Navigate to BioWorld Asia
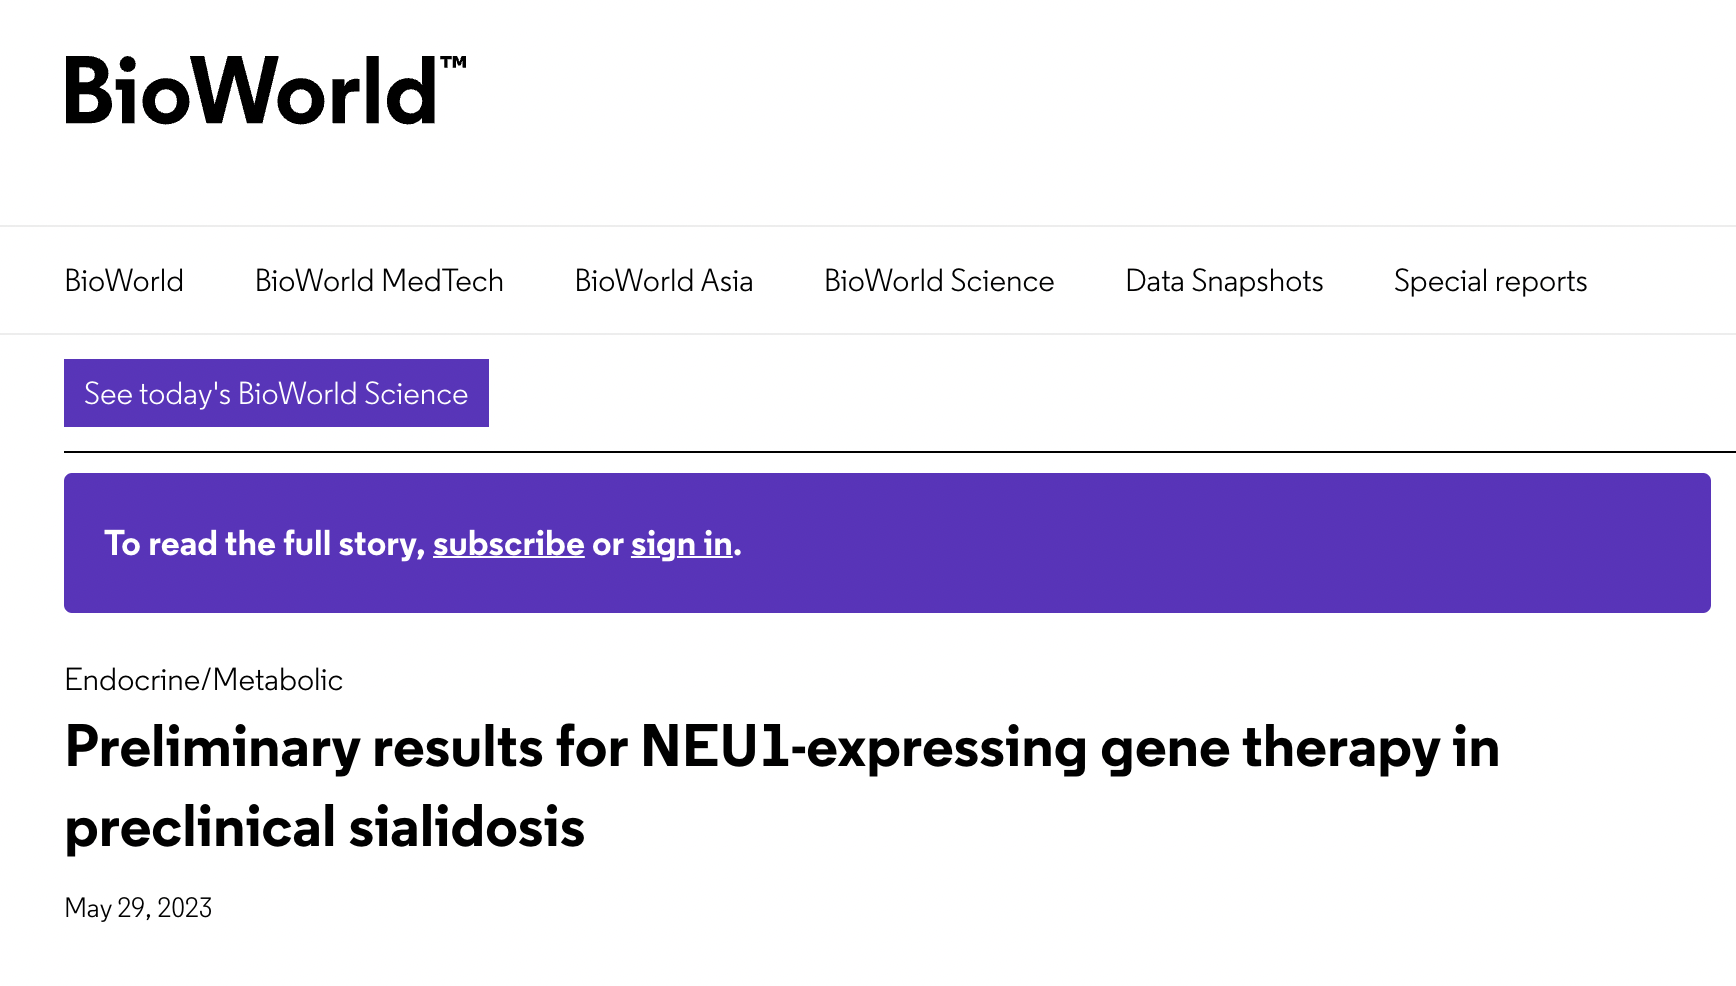 point(663,281)
